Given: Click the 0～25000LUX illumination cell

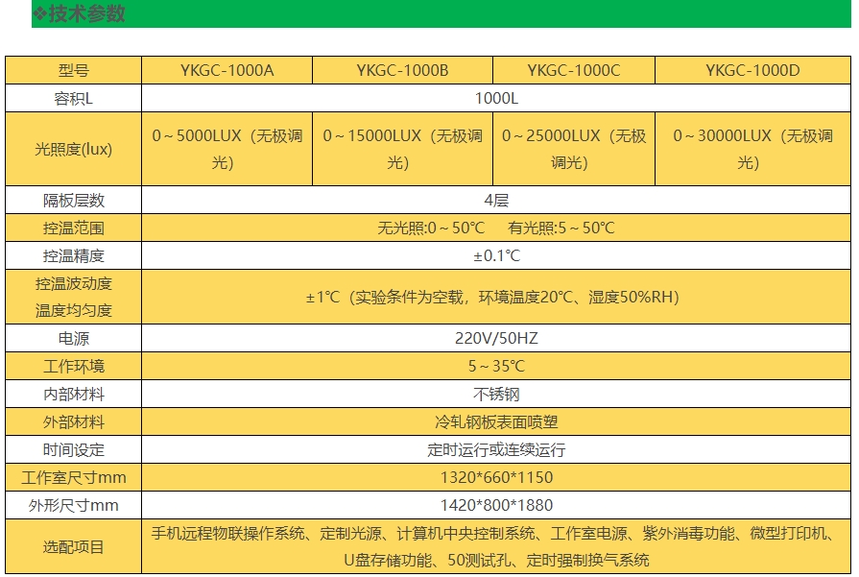Looking at the screenshot, I should (574, 149).
